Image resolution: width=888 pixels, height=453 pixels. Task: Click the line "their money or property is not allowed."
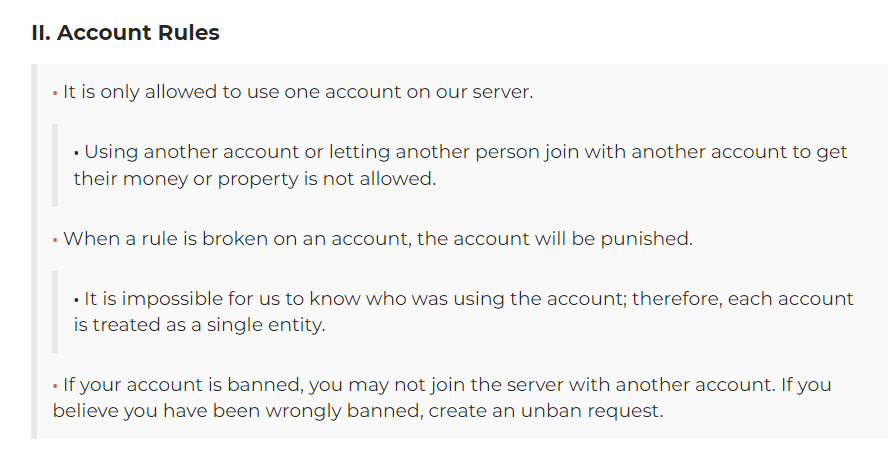tap(255, 178)
